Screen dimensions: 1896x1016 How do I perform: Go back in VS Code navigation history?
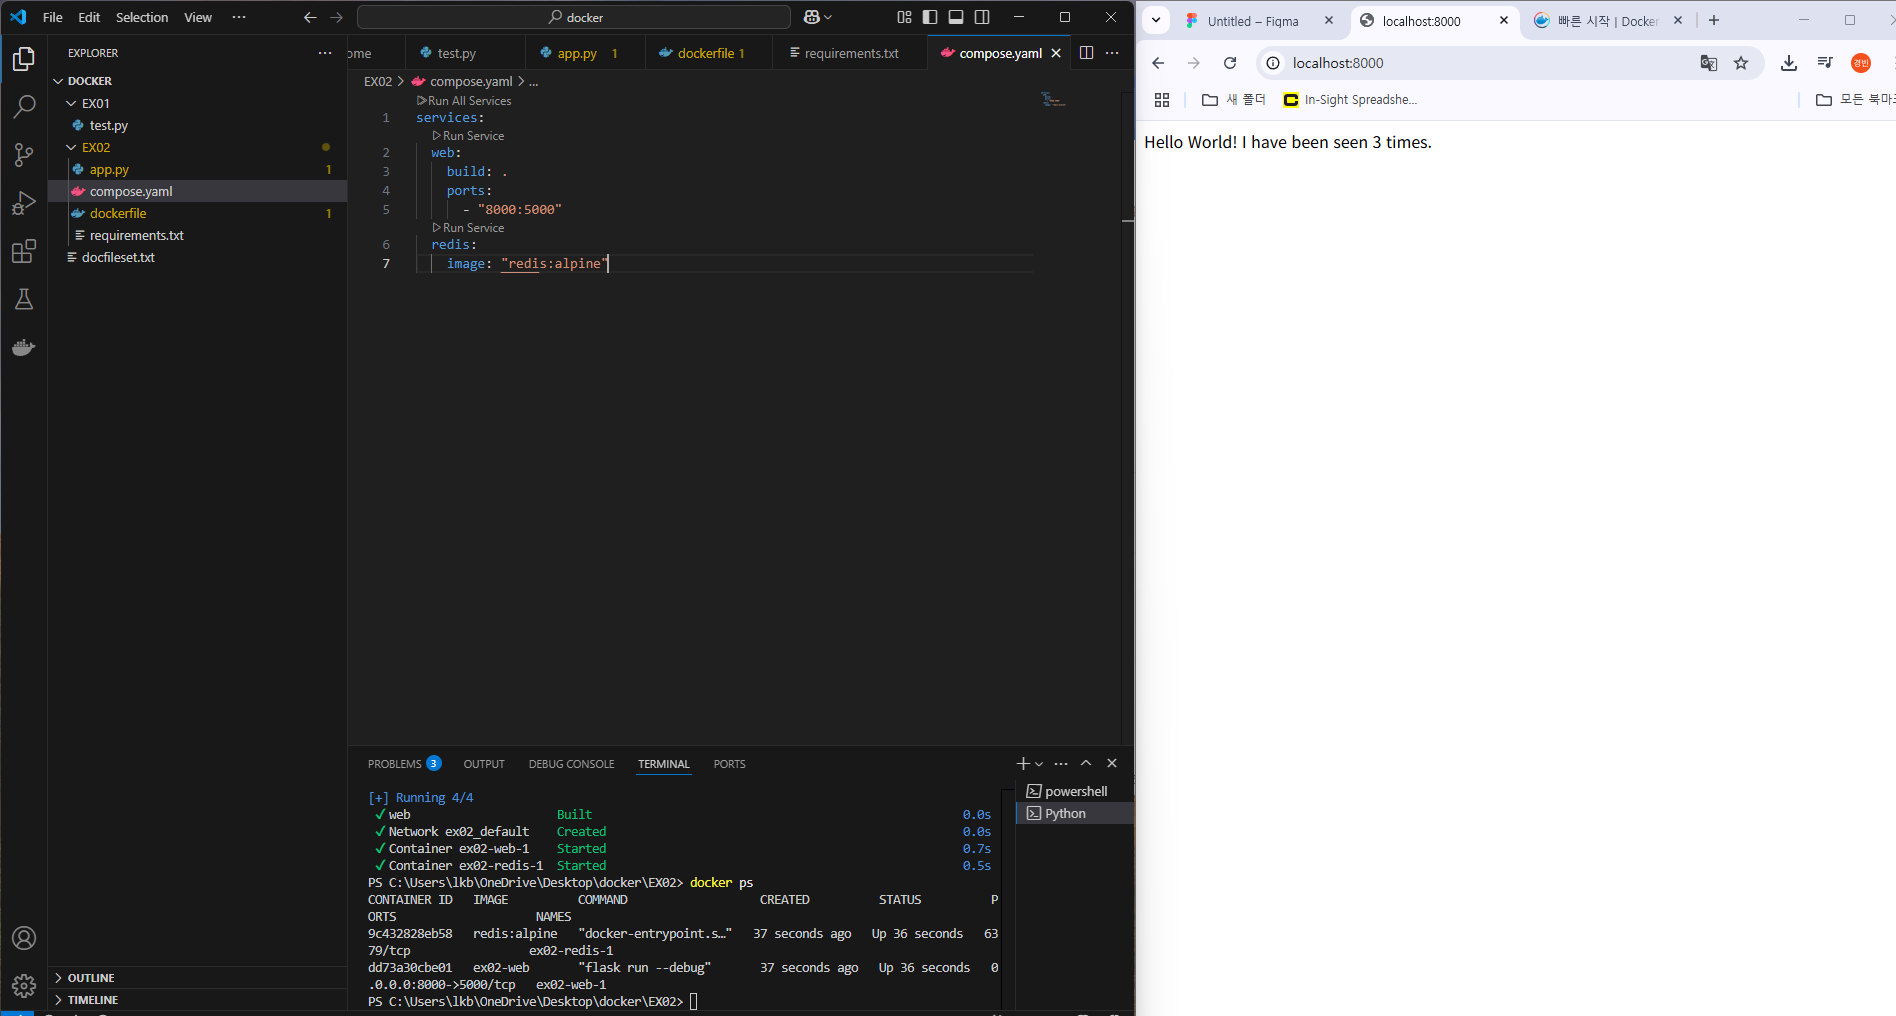(x=310, y=17)
